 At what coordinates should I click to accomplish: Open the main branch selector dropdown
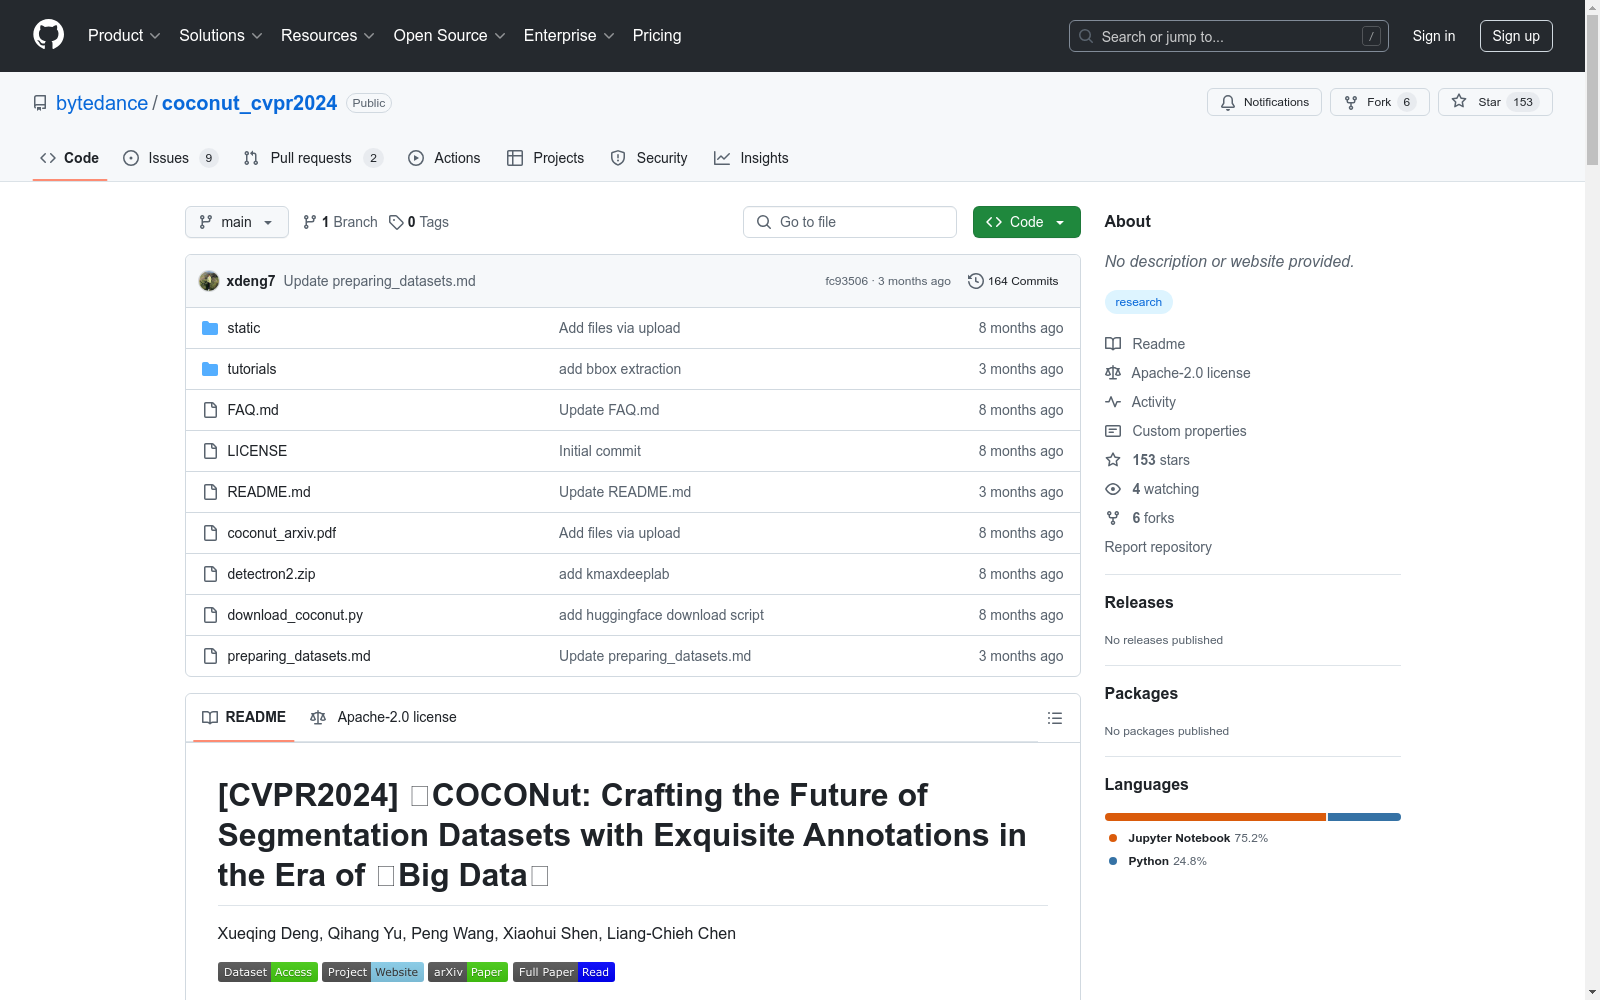tap(237, 222)
